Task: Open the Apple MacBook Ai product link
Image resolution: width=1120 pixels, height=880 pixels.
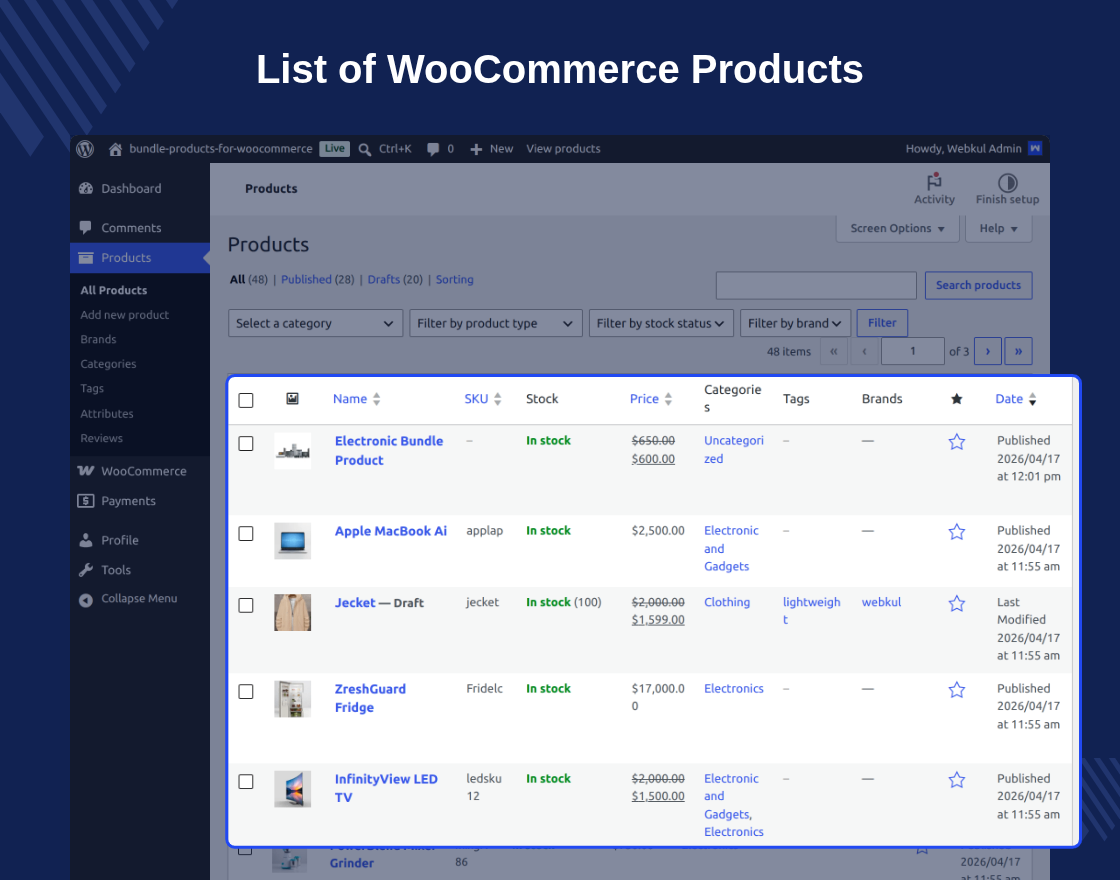Action: click(x=391, y=531)
